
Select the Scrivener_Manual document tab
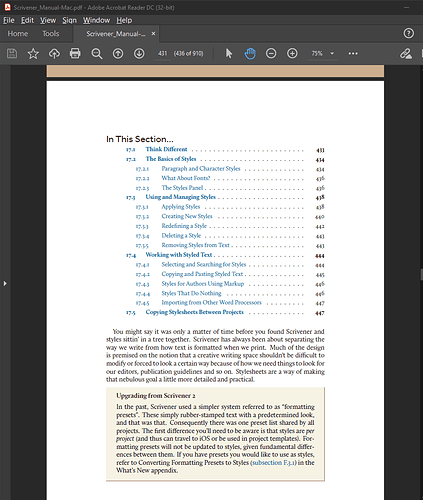115,34
